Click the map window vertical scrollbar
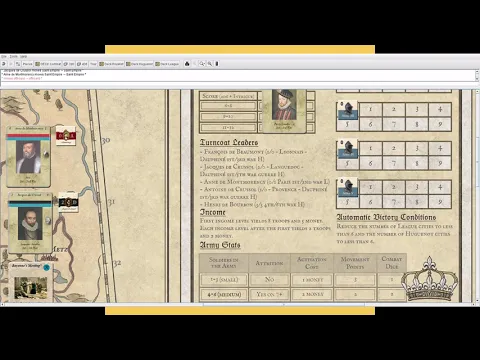480x360 pixels. point(476,196)
